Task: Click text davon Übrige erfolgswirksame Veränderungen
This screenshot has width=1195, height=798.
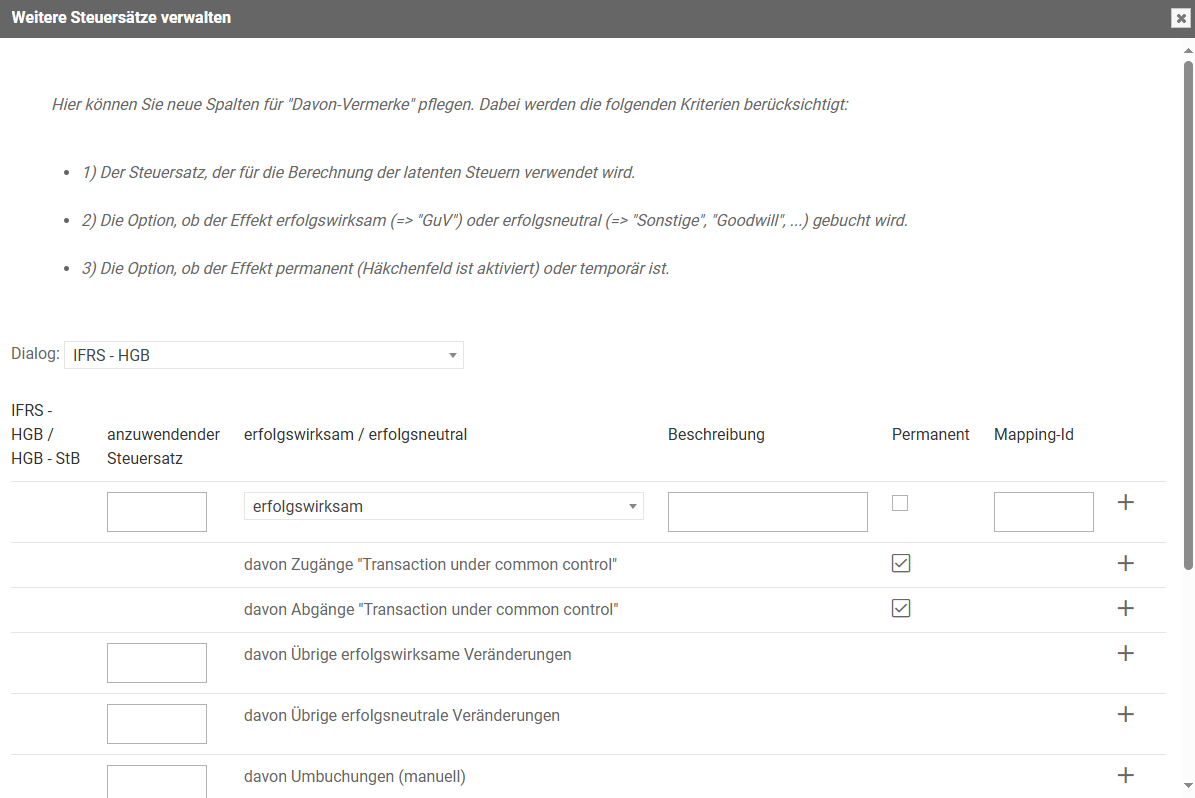Action: click(408, 655)
